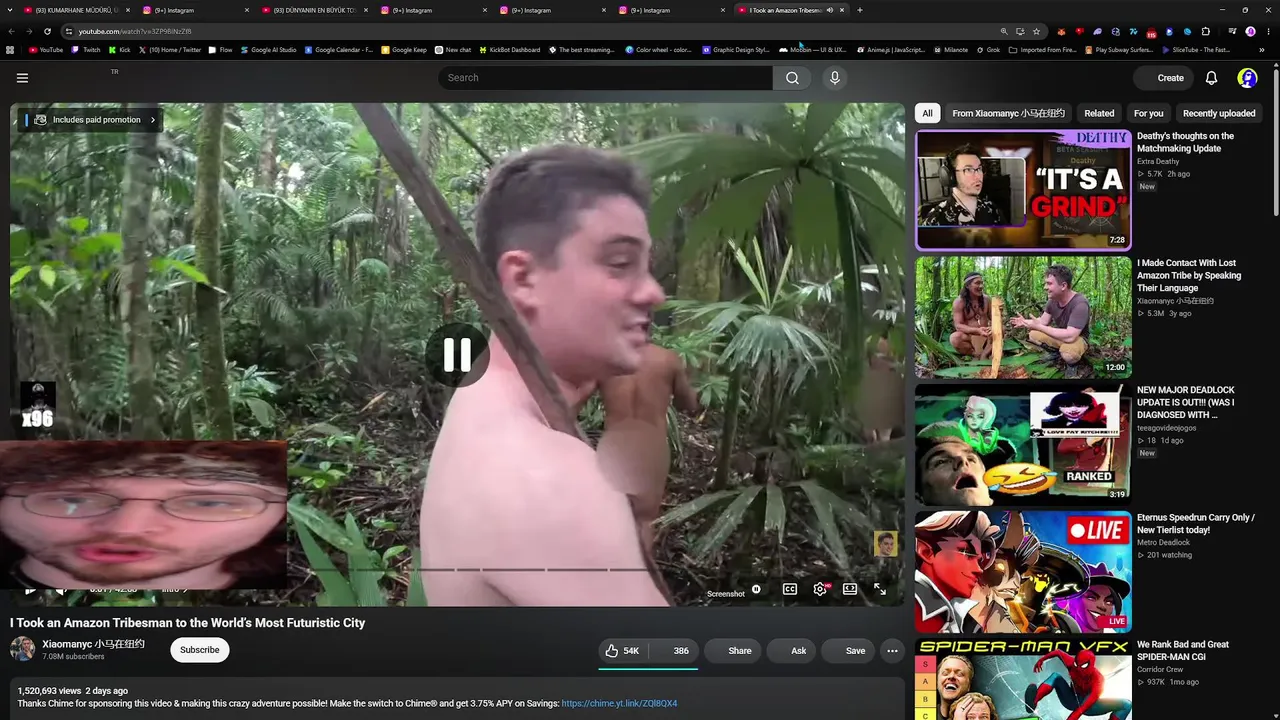The image size is (1280, 720).
Task: Expand the Includes paid promotion notice
Action: 95,120
